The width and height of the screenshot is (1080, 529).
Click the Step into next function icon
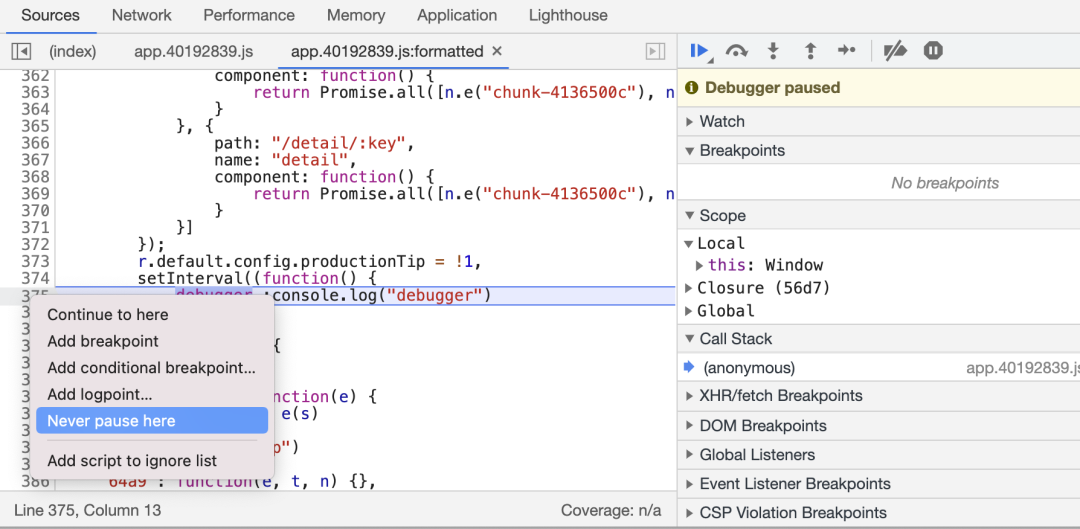pyautogui.click(x=773, y=51)
